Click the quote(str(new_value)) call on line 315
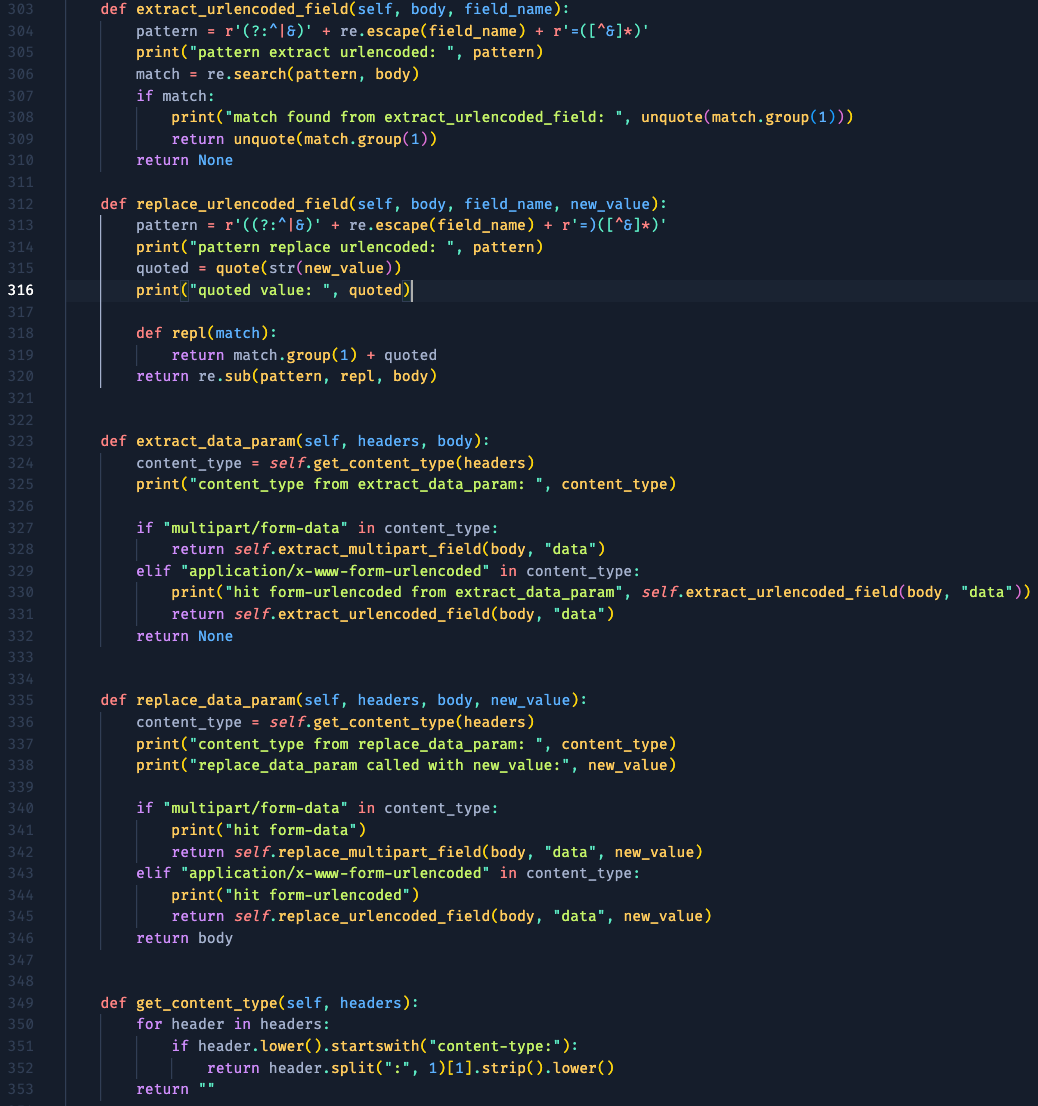Image resolution: width=1038 pixels, height=1106 pixels. click(308, 268)
